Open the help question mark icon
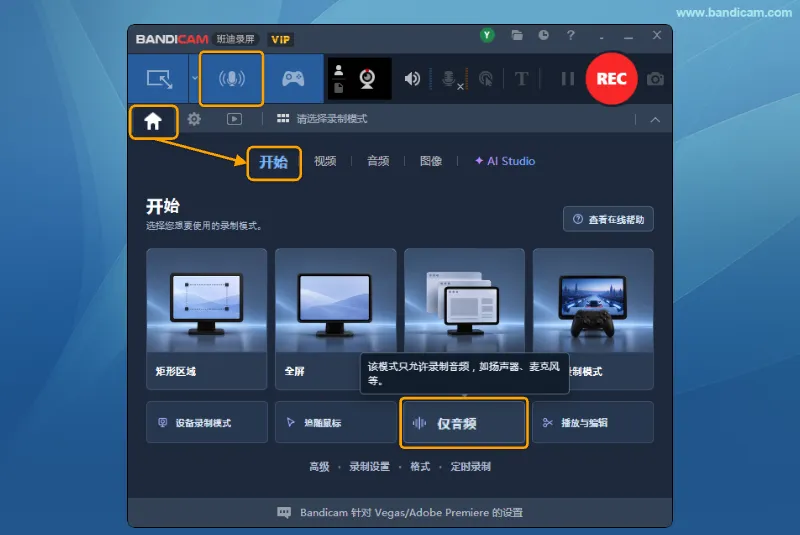Image resolution: width=800 pixels, height=535 pixels. (570, 35)
